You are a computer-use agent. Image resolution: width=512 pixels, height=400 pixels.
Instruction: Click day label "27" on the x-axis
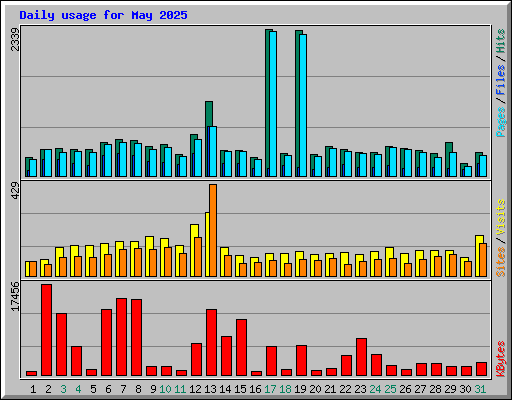coord(420,389)
